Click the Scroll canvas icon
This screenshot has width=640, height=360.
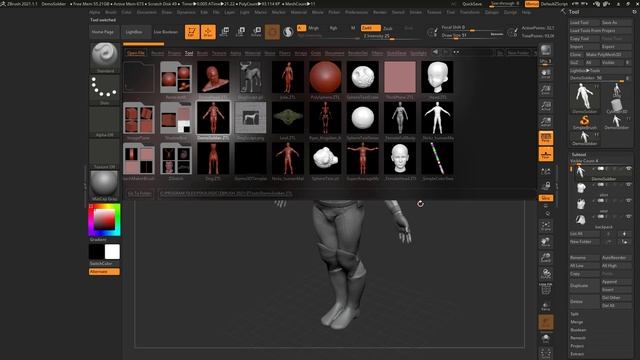click(x=546, y=73)
